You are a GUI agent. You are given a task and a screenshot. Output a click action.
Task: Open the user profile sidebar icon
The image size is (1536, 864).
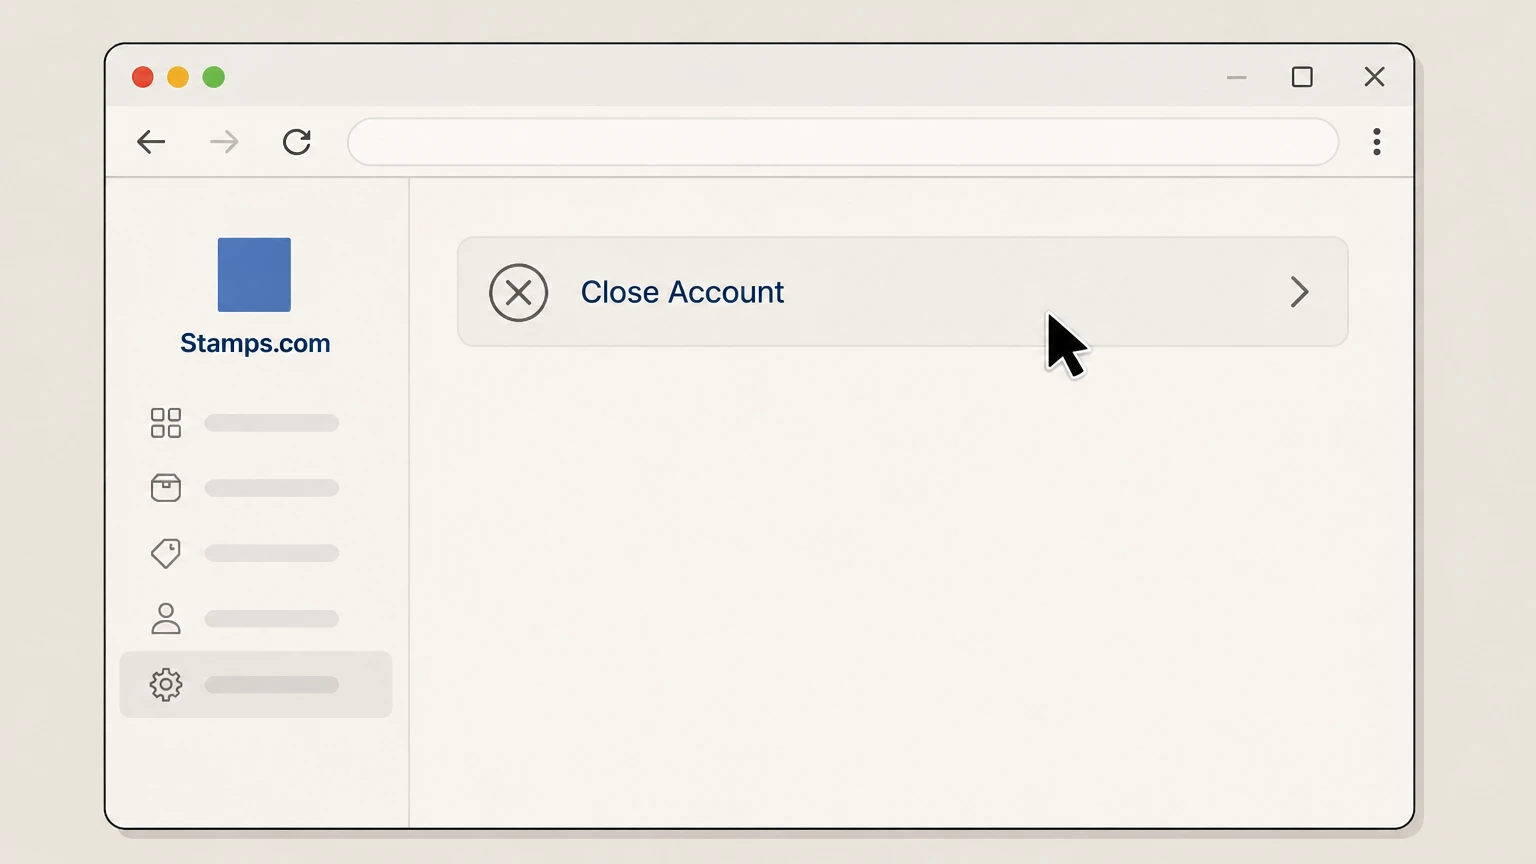coord(166,619)
